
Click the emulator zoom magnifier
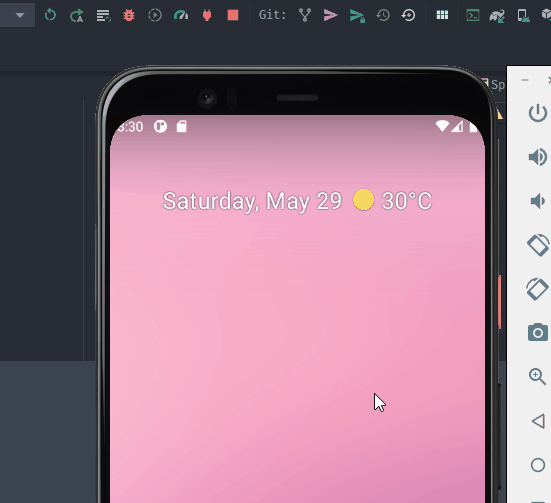click(x=537, y=376)
